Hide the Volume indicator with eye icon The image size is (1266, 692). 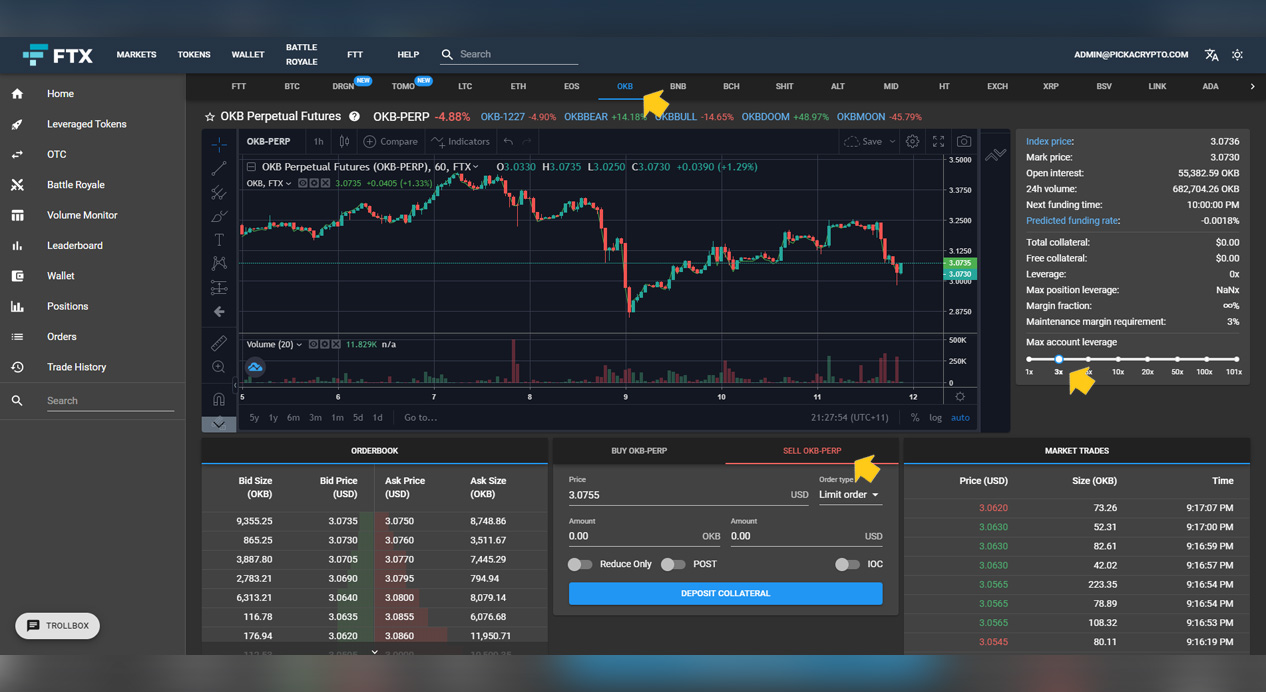click(x=314, y=344)
